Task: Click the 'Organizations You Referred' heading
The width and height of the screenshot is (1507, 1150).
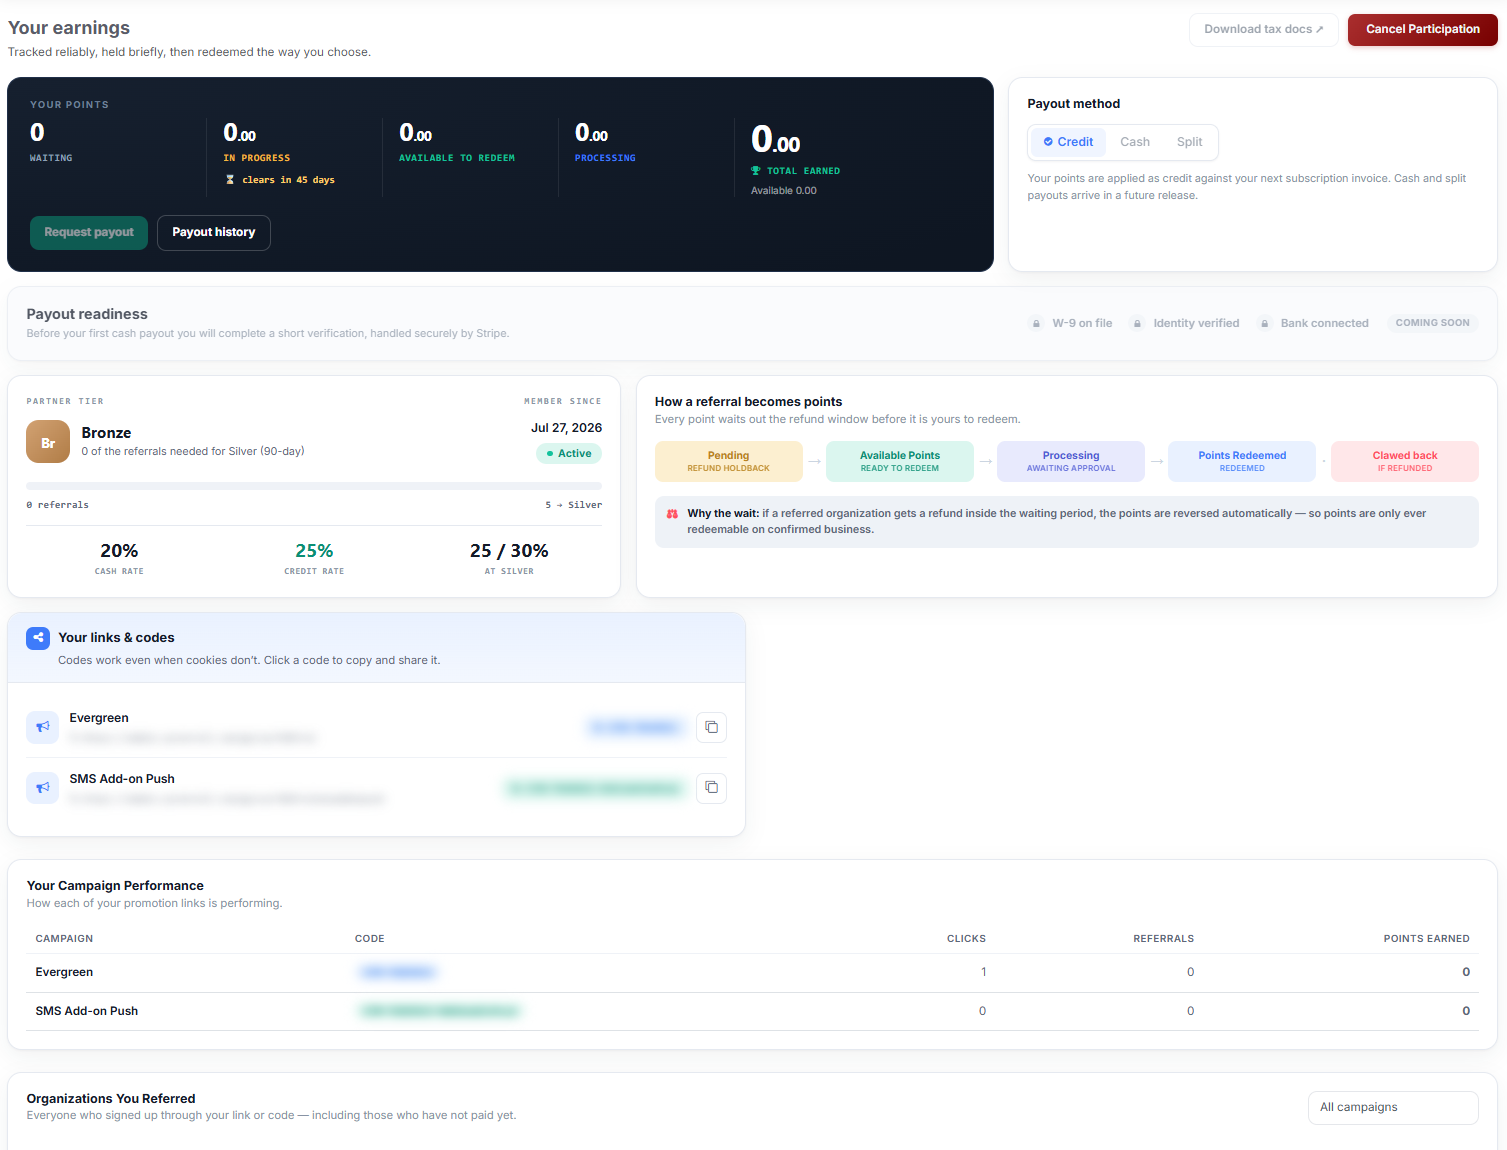Action: click(111, 1098)
